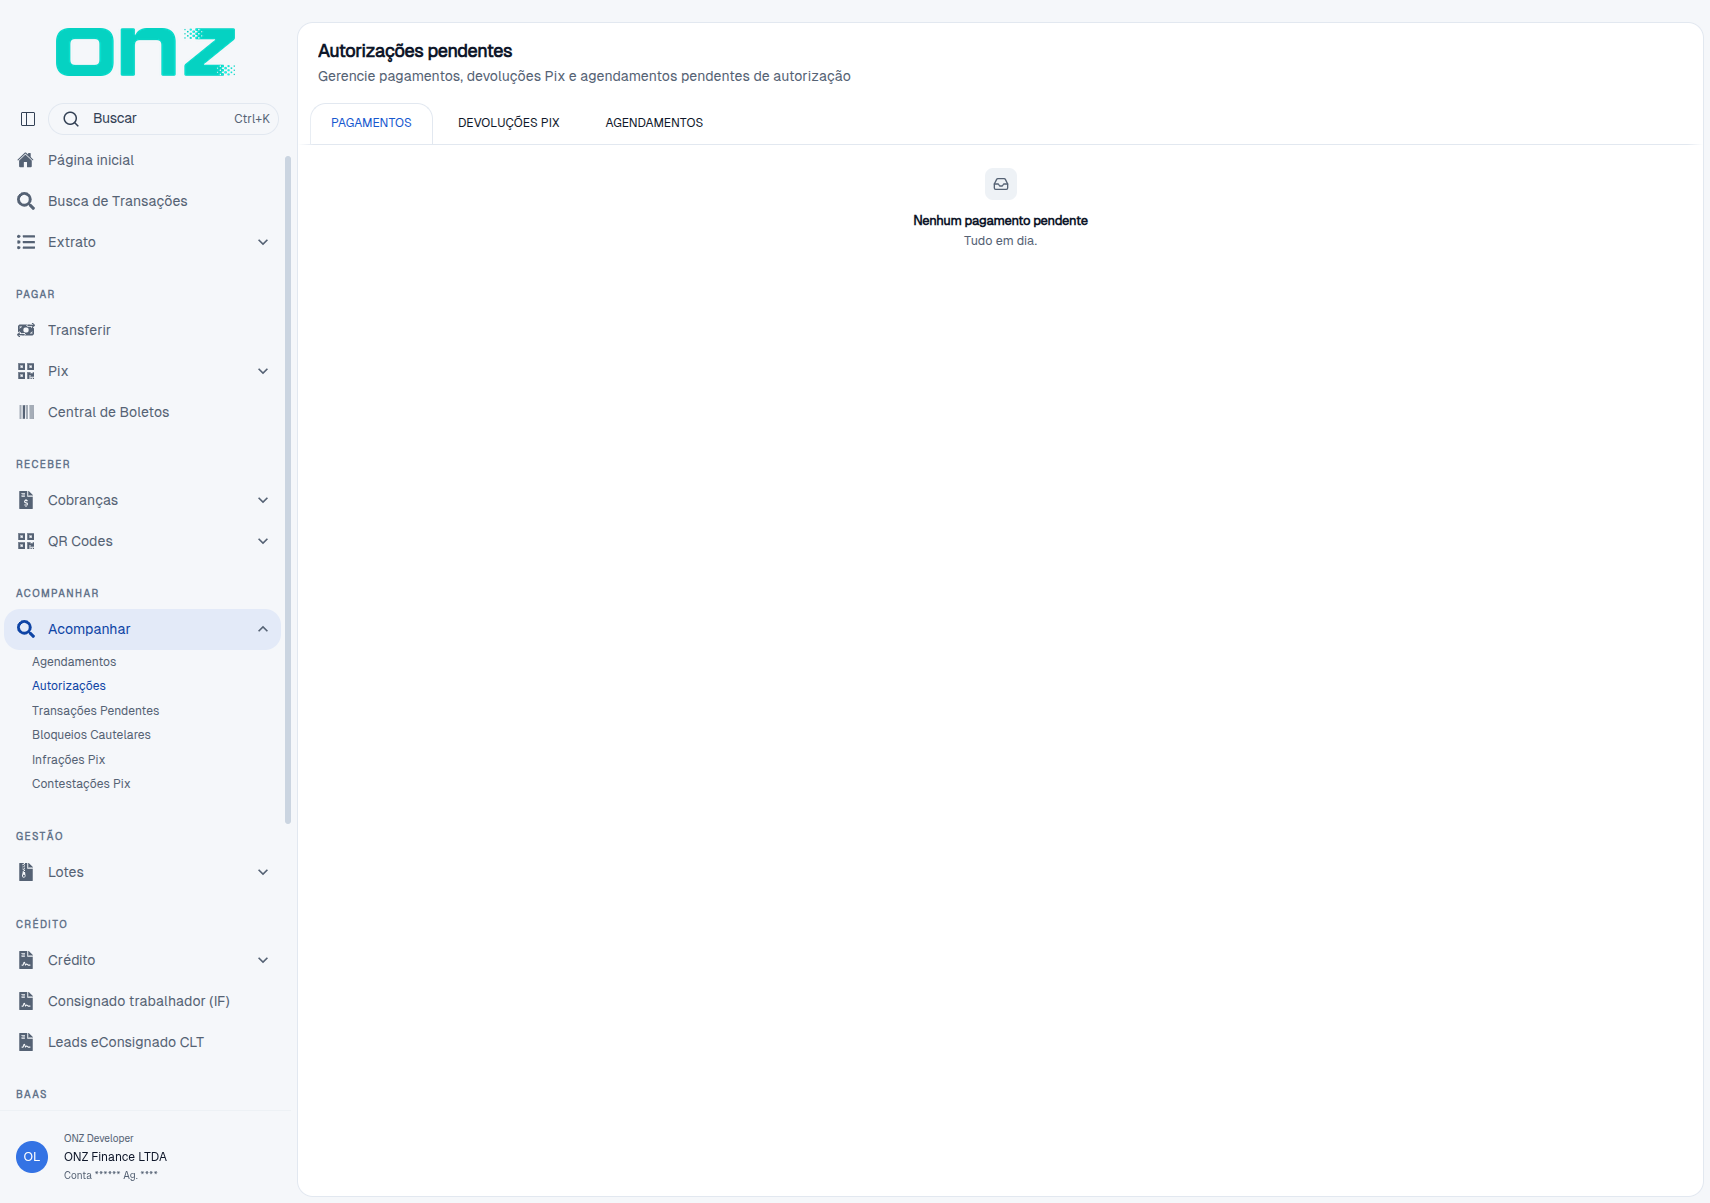Click the OL account avatar
The image size is (1710, 1203).
(32, 1157)
